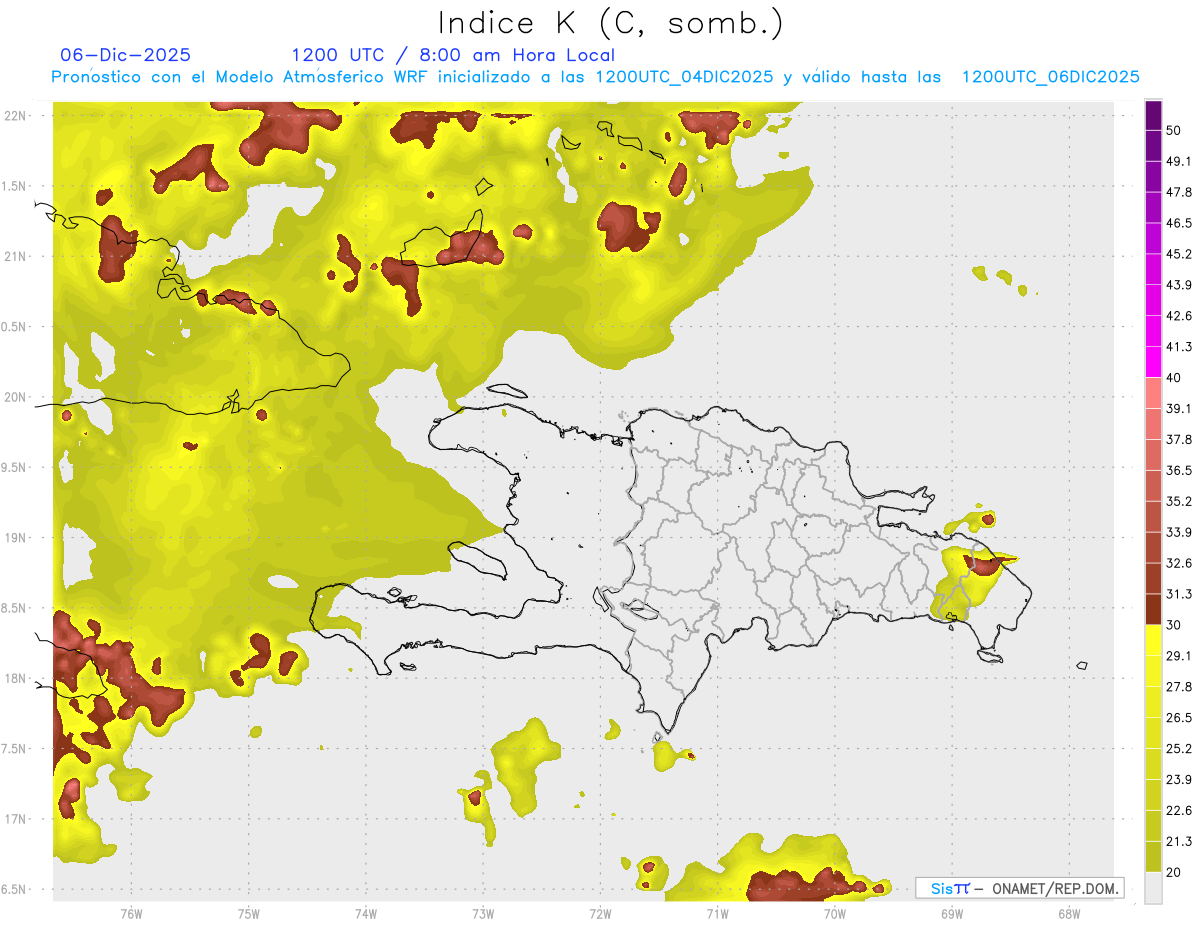Click the "19N" latitude label

click(17, 538)
